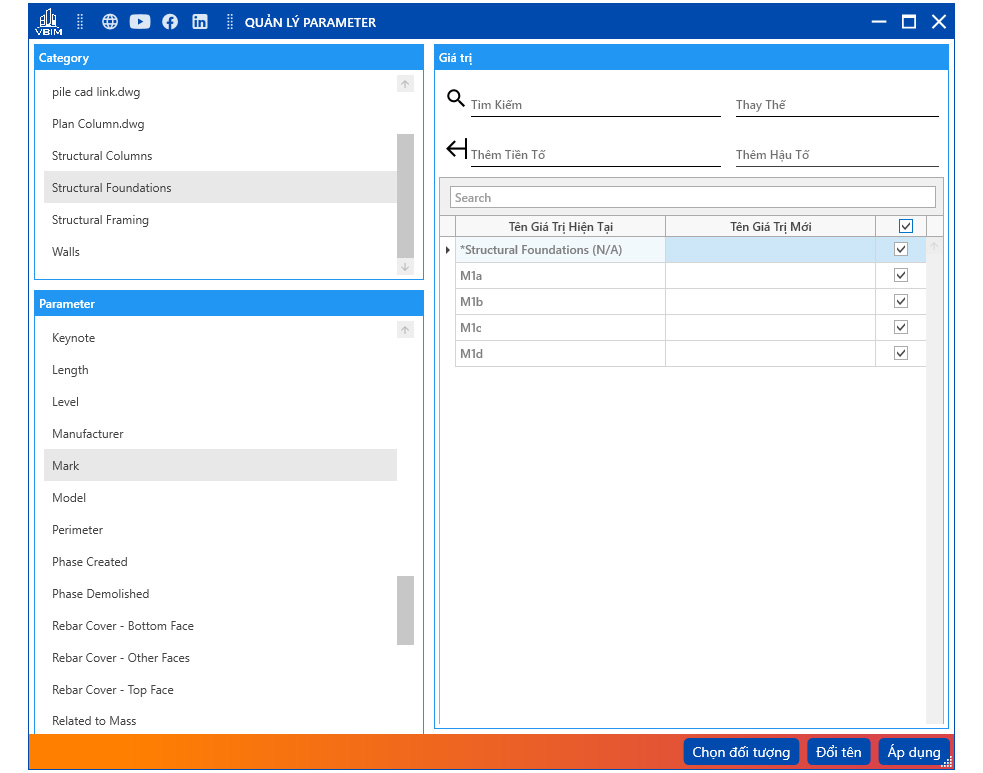The width and height of the screenshot is (983, 773).
Task: Toggle the select-all header checkbox
Action: [x=906, y=226]
